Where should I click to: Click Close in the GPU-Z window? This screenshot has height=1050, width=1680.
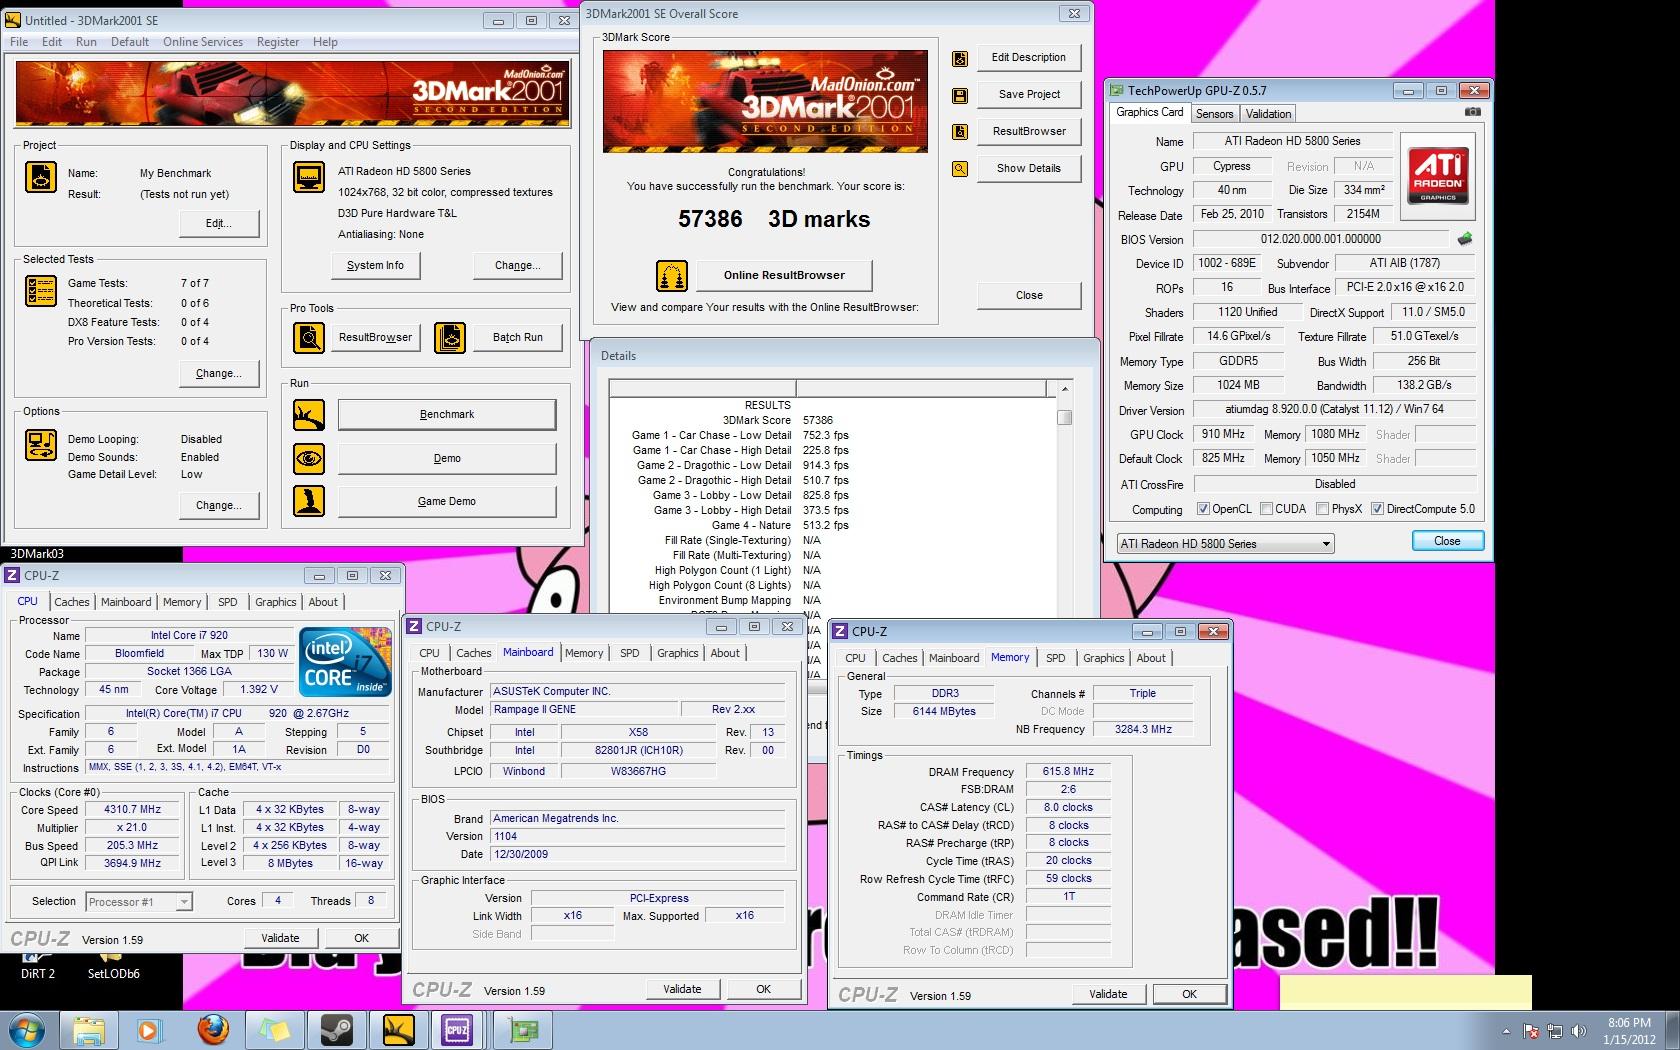coord(1447,541)
